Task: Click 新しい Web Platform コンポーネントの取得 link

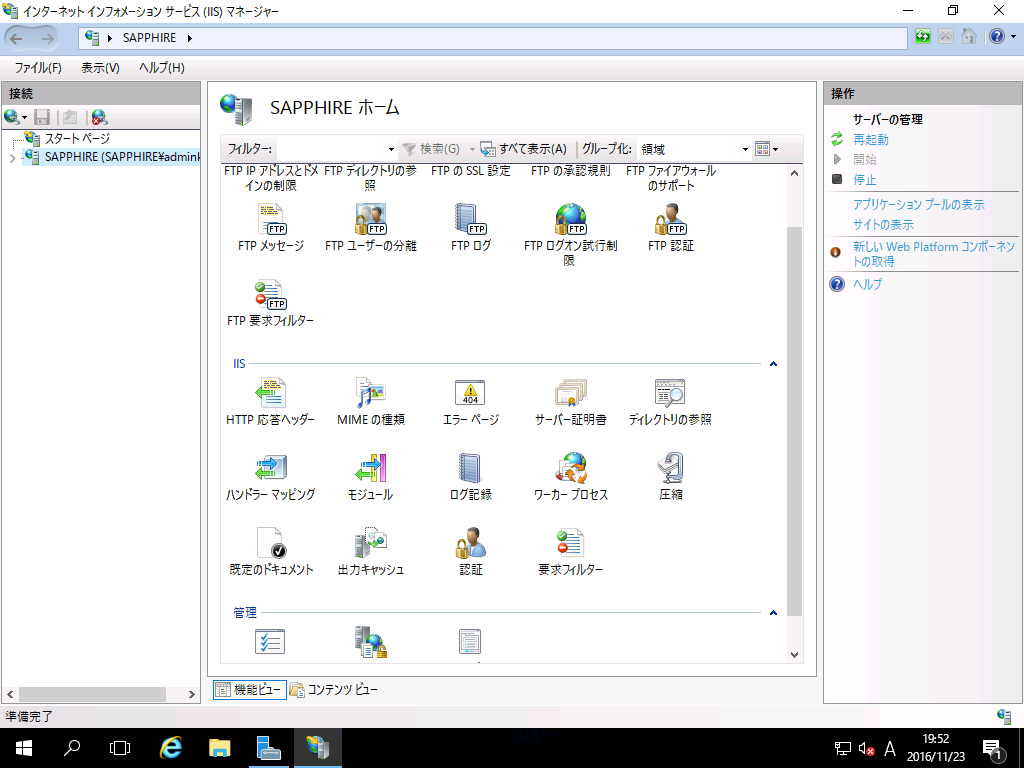Action: [x=934, y=254]
